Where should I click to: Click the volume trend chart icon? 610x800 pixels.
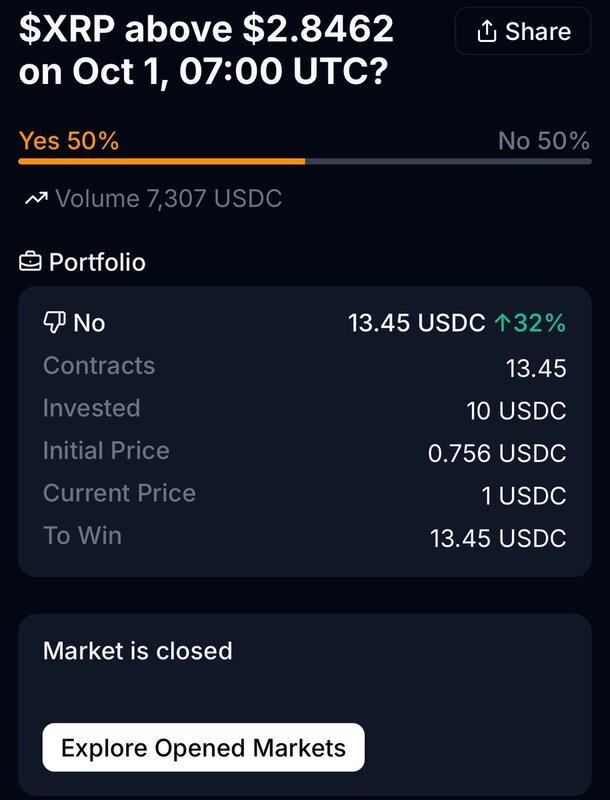point(36,199)
